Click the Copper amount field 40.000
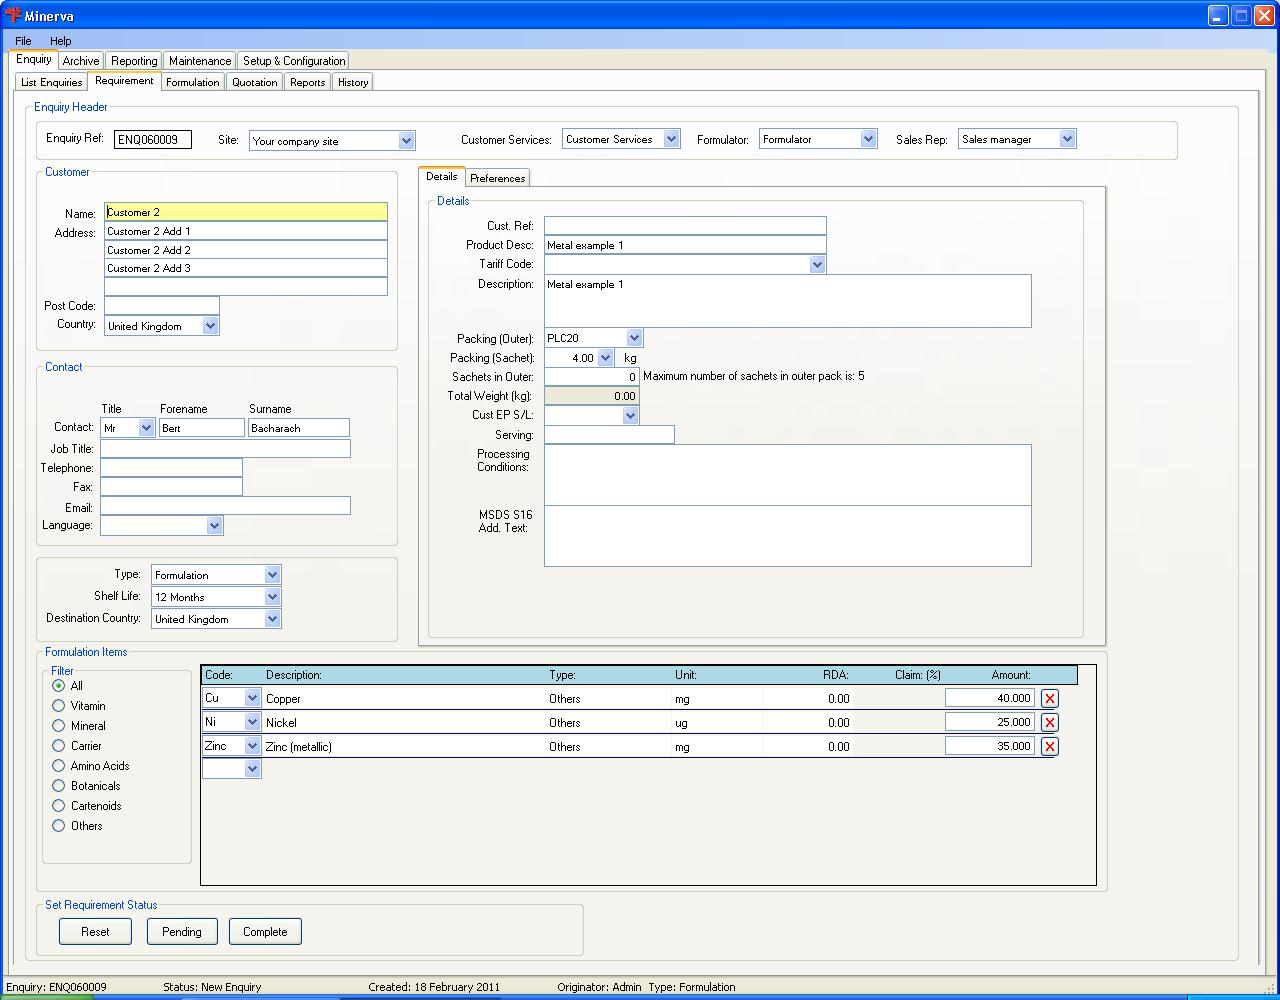This screenshot has height=1000, width=1280. tap(990, 698)
